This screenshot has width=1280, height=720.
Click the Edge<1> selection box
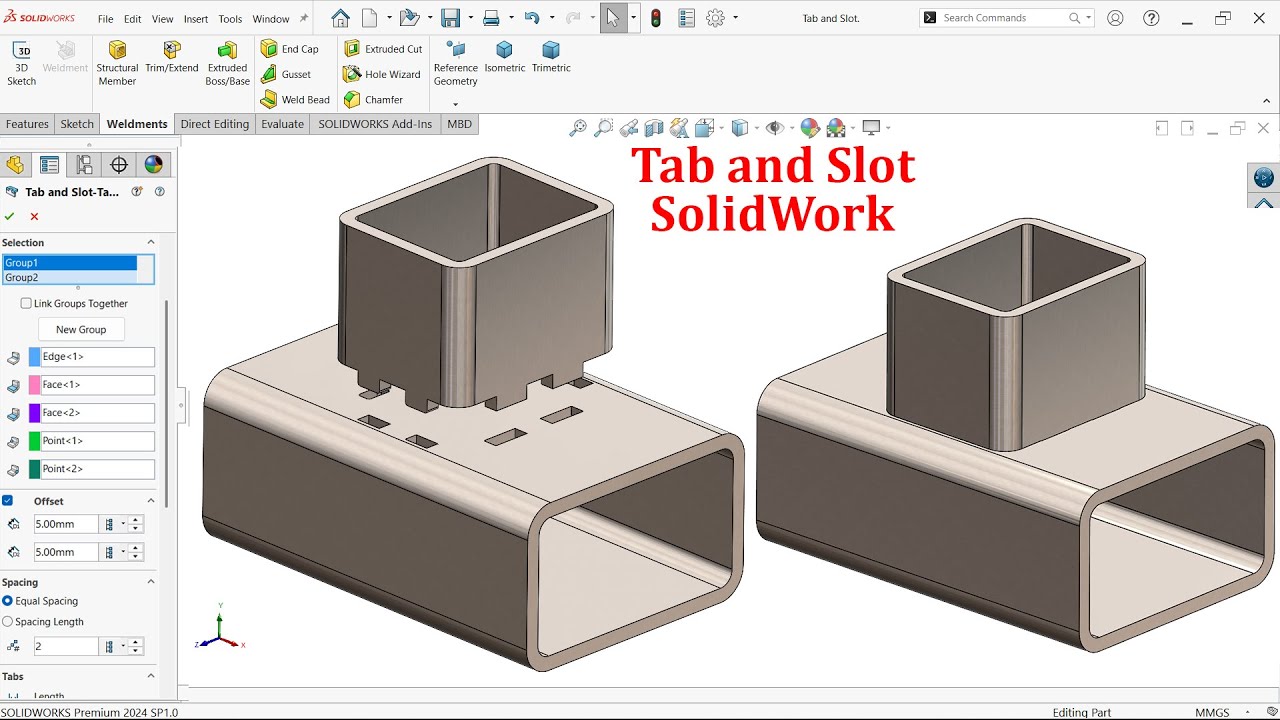(98, 357)
